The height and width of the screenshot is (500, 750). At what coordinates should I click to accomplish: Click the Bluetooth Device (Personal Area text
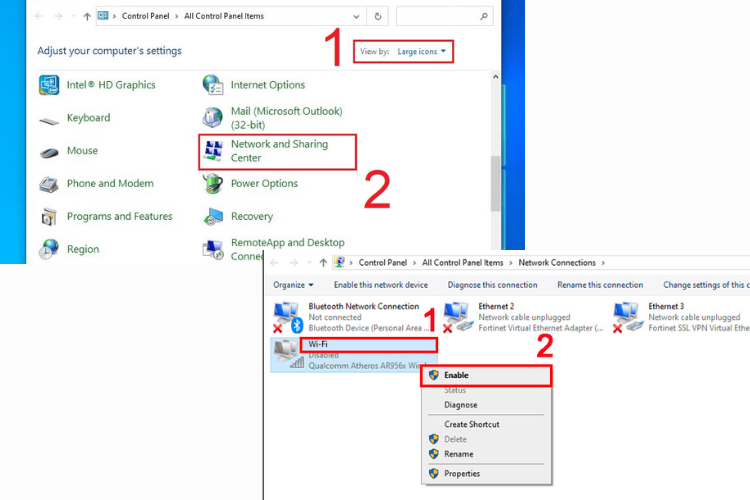point(369,328)
